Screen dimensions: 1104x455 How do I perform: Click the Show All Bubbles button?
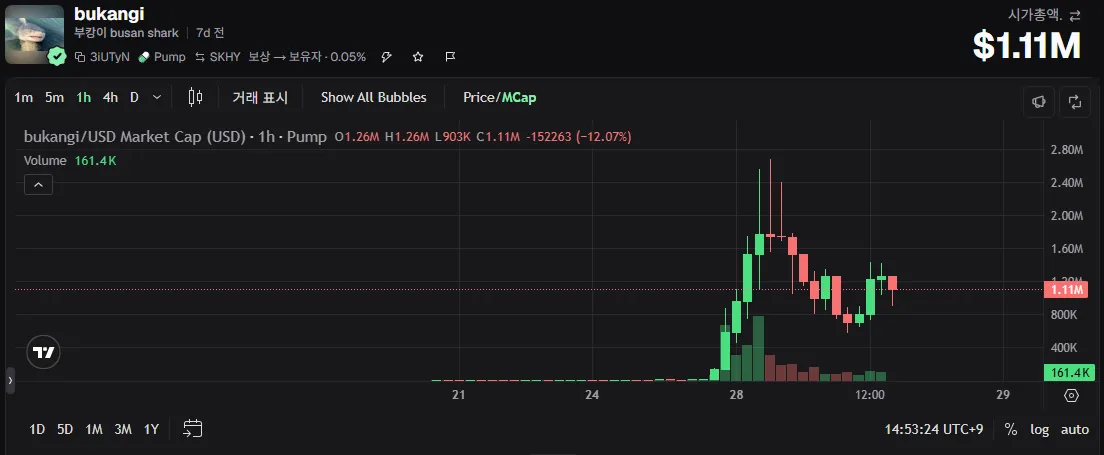[374, 97]
